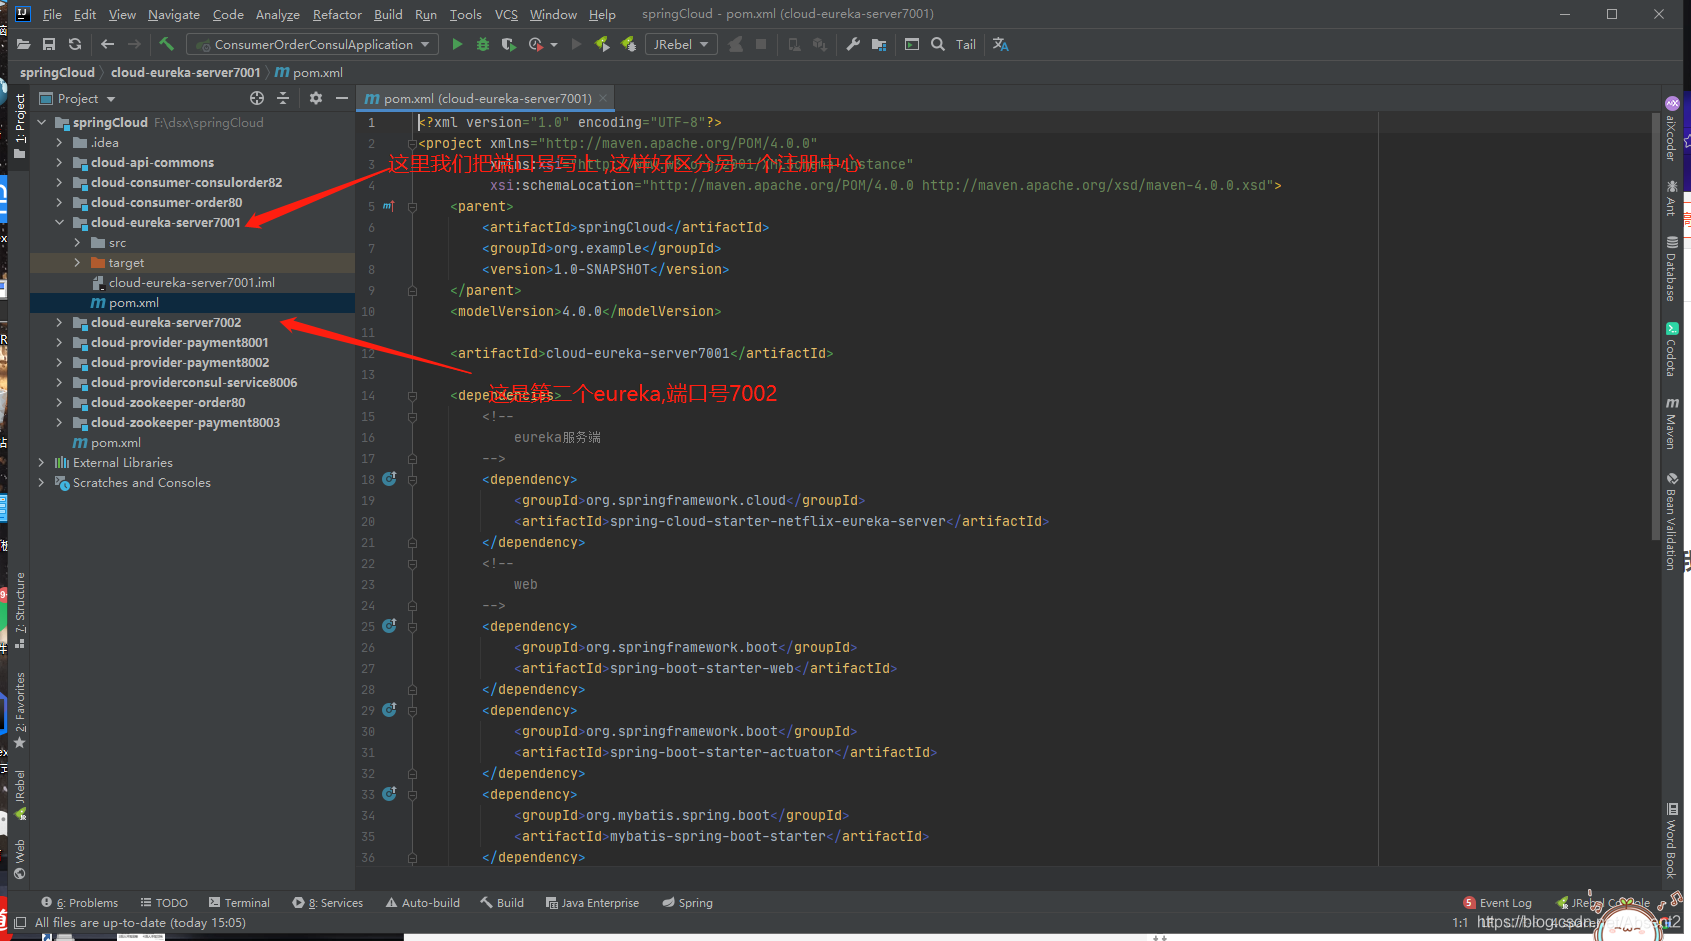Click springCloud breadcrumb

57,72
